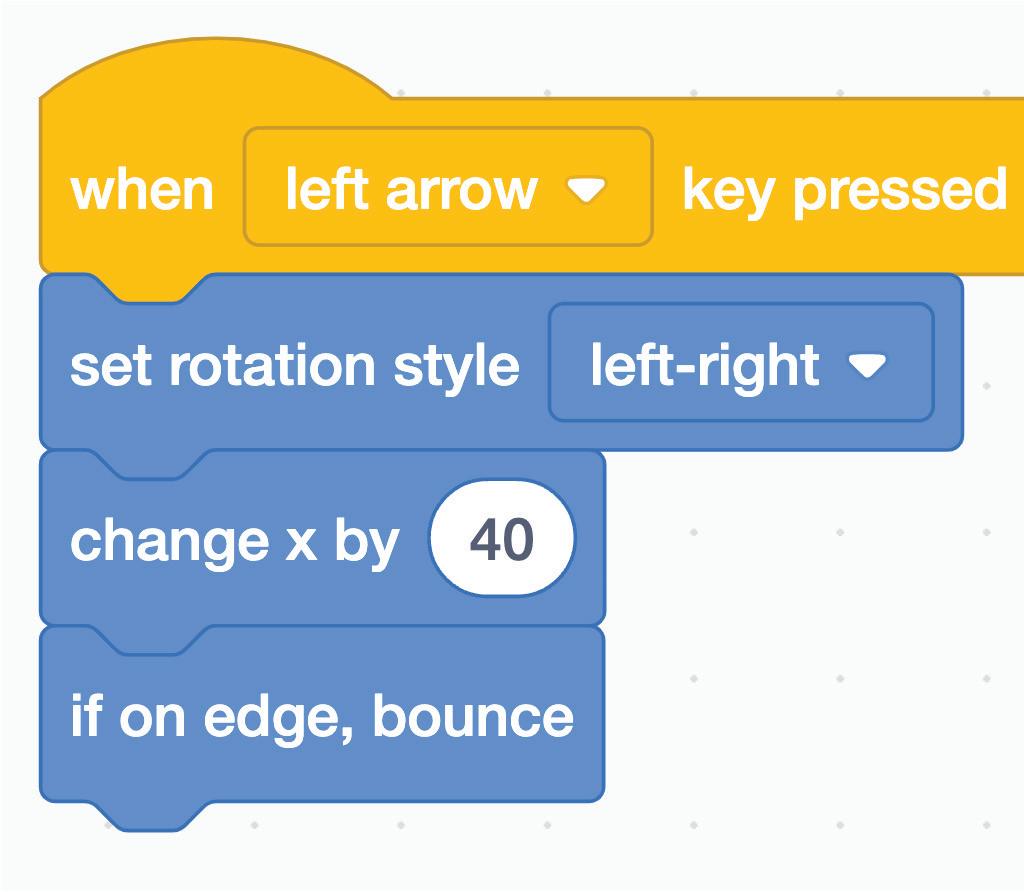Select the "set rotation style" block label
The width and height of the screenshot is (1024, 892).
click(x=294, y=365)
